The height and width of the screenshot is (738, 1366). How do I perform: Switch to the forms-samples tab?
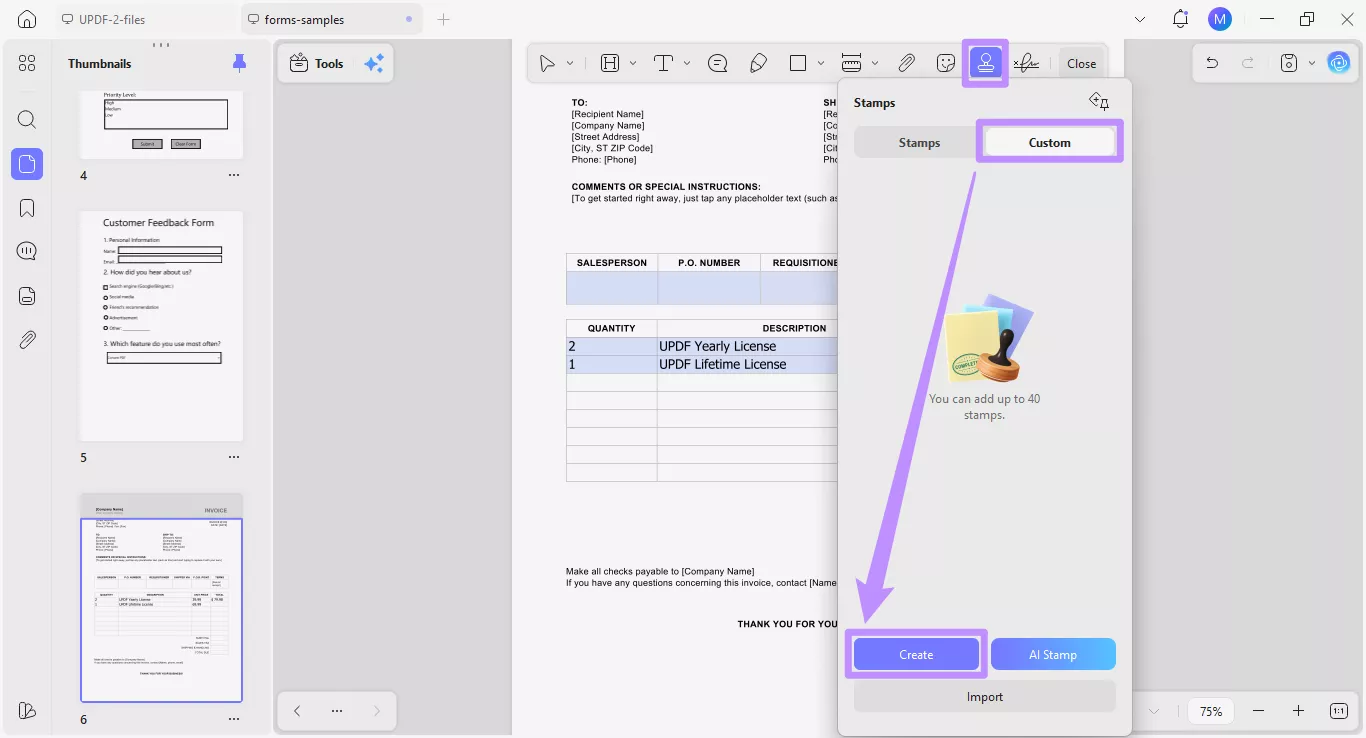(x=331, y=19)
